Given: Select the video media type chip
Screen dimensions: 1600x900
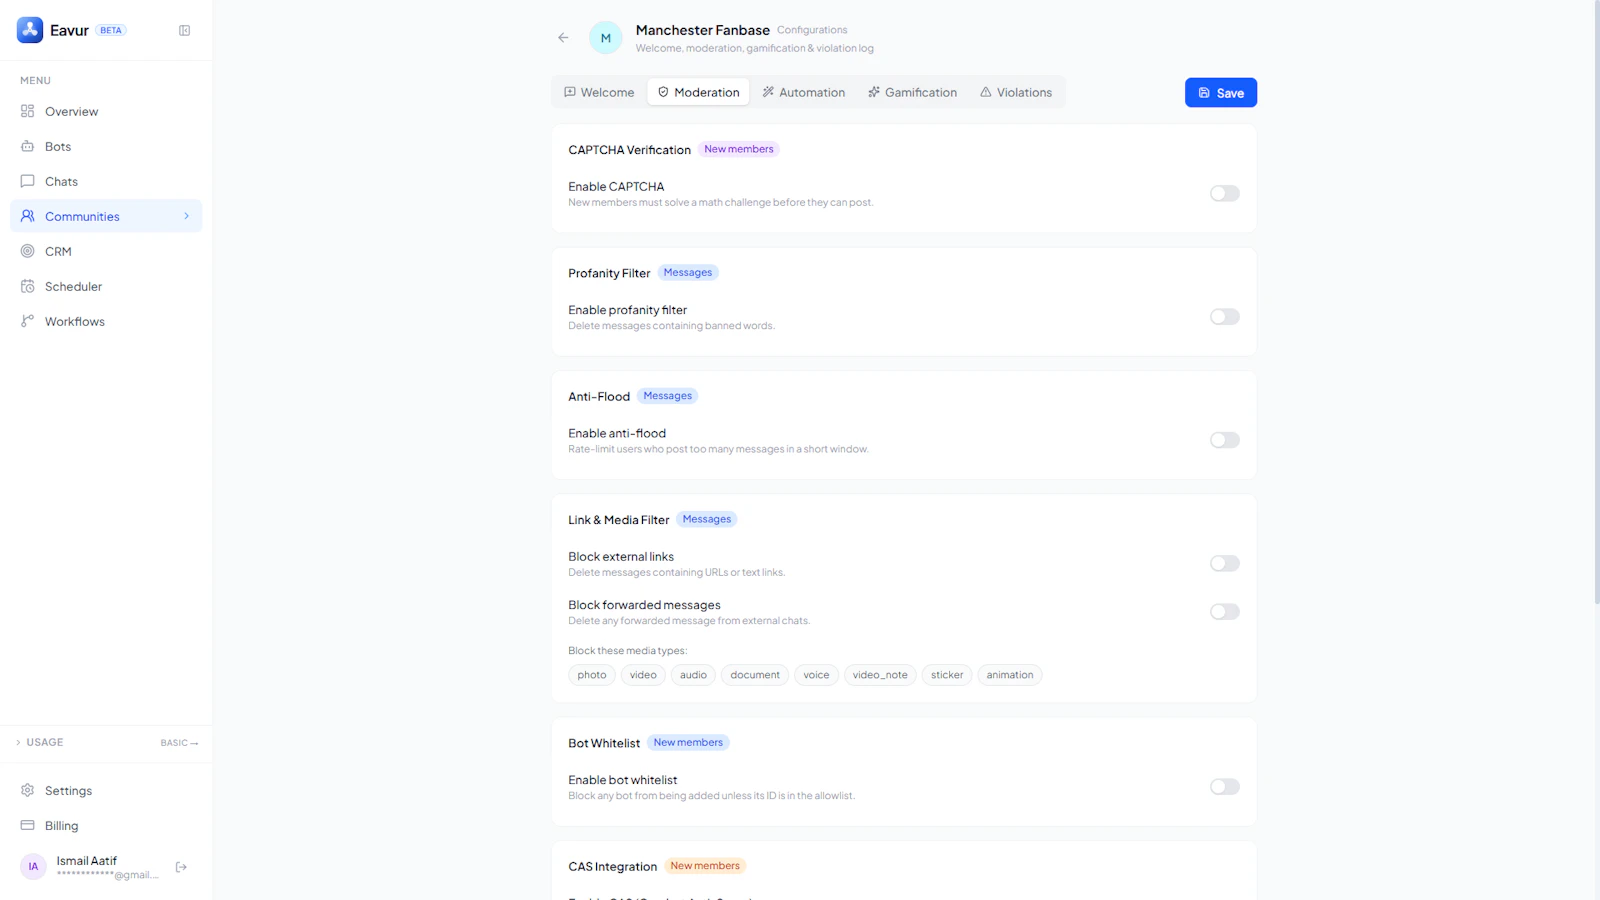Looking at the screenshot, I should pos(643,675).
